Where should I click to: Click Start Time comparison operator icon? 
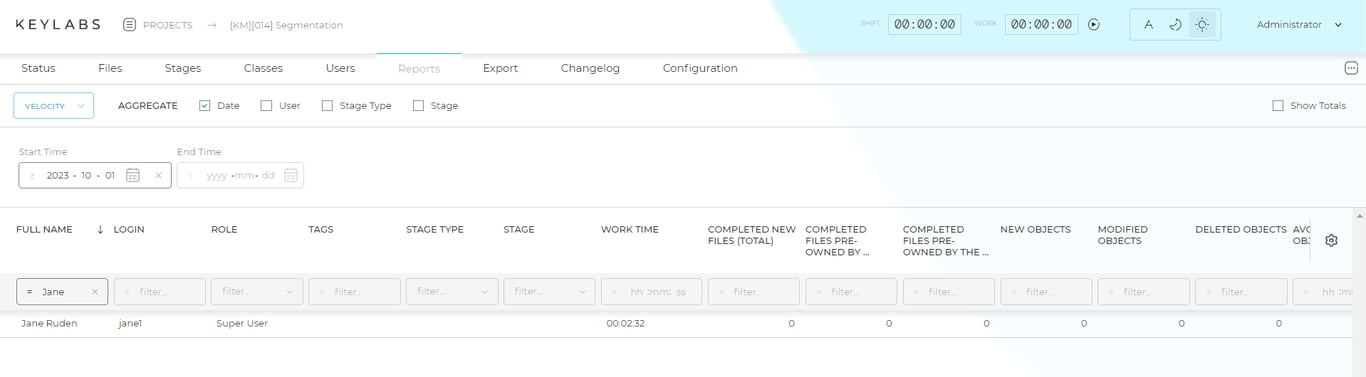(x=32, y=175)
